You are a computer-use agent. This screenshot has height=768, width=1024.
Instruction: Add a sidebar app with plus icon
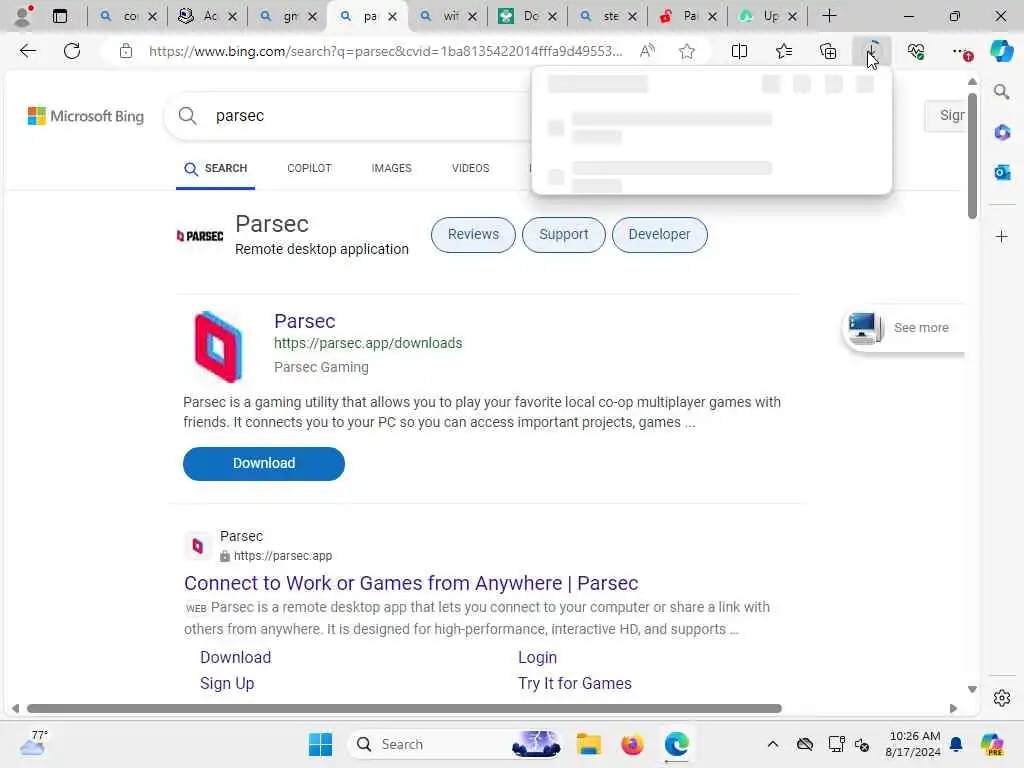(x=1002, y=236)
